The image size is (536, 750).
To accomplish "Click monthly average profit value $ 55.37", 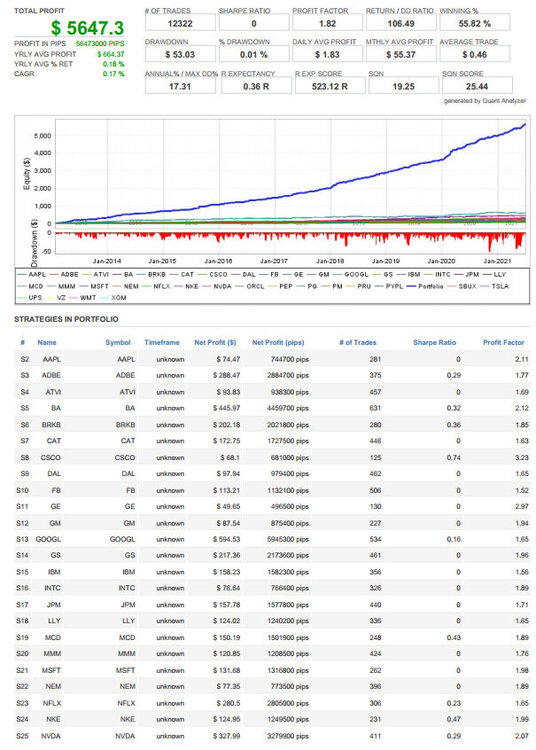I will pyautogui.click(x=401, y=55).
